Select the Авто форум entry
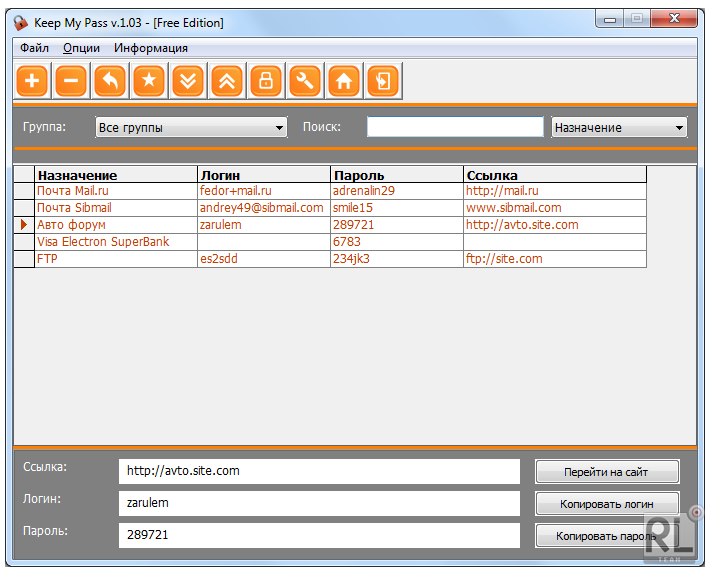712x572 pixels. click(x=116, y=225)
